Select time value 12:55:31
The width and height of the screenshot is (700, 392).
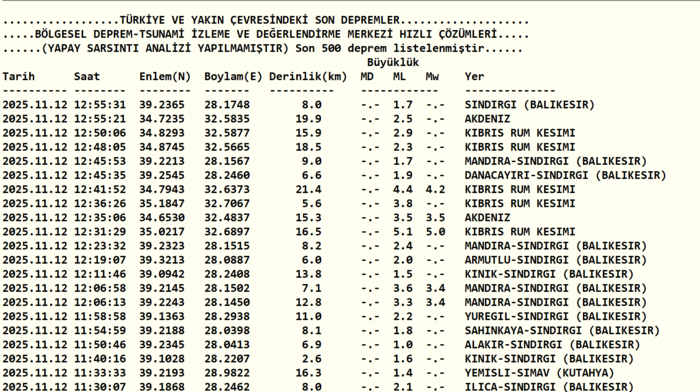click(100, 104)
